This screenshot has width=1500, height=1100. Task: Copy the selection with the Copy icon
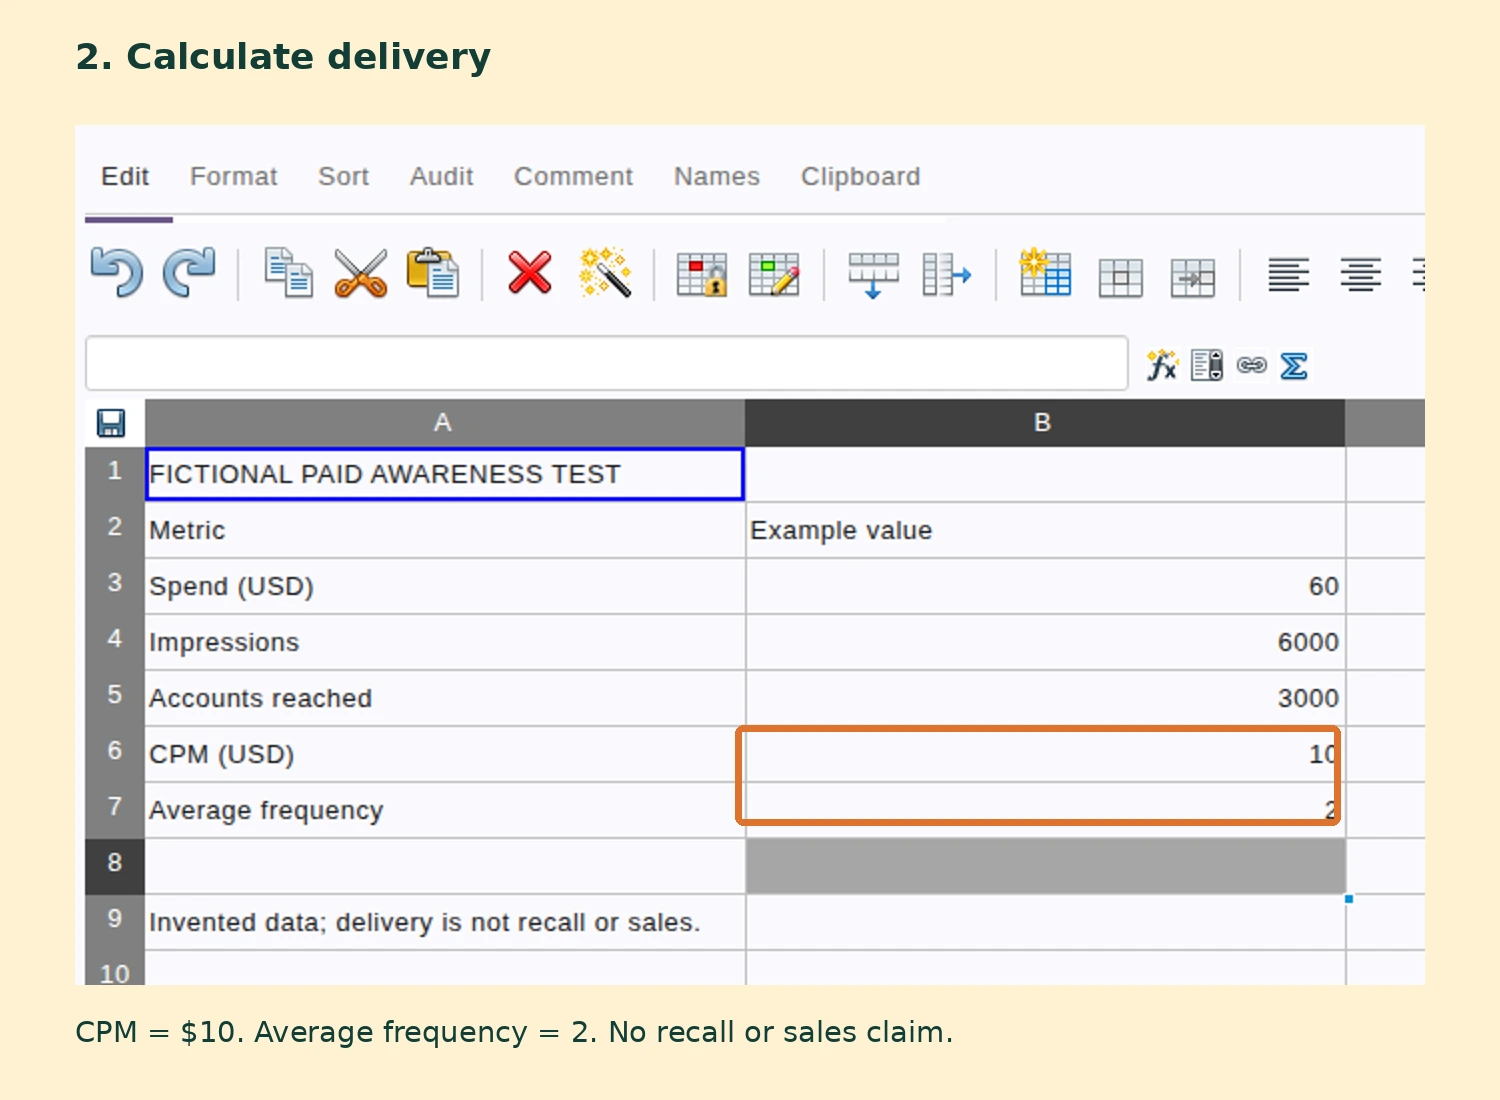pyautogui.click(x=288, y=273)
